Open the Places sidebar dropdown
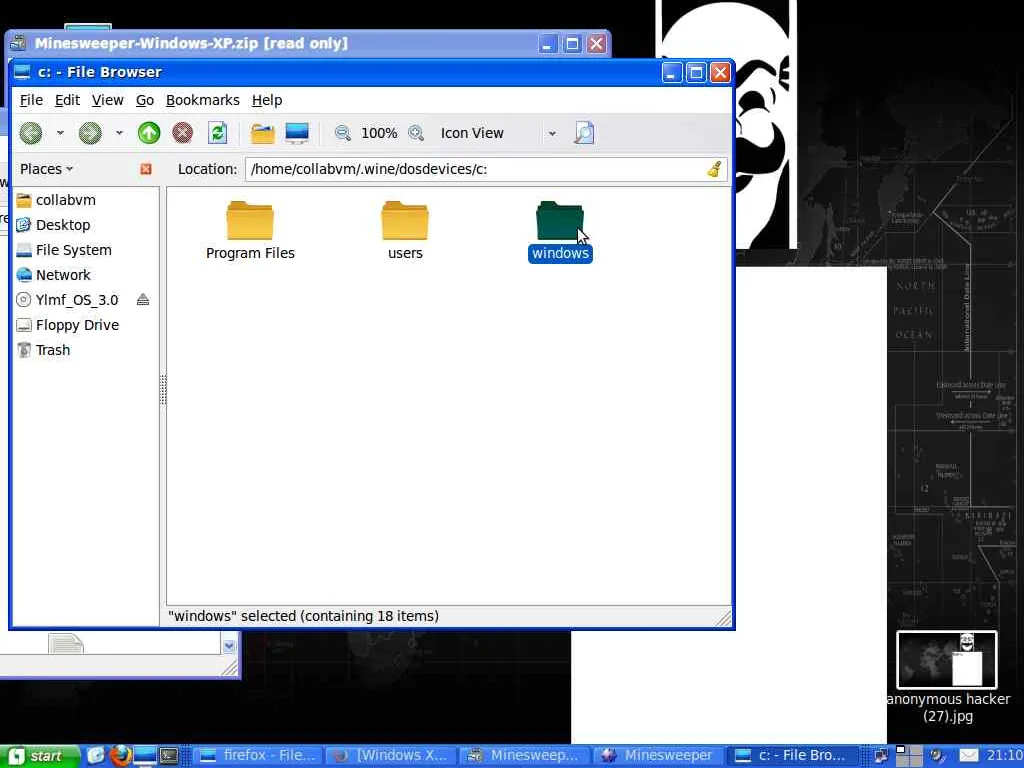Screen dimensions: 1024x768 pyautogui.click(x=46, y=169)
